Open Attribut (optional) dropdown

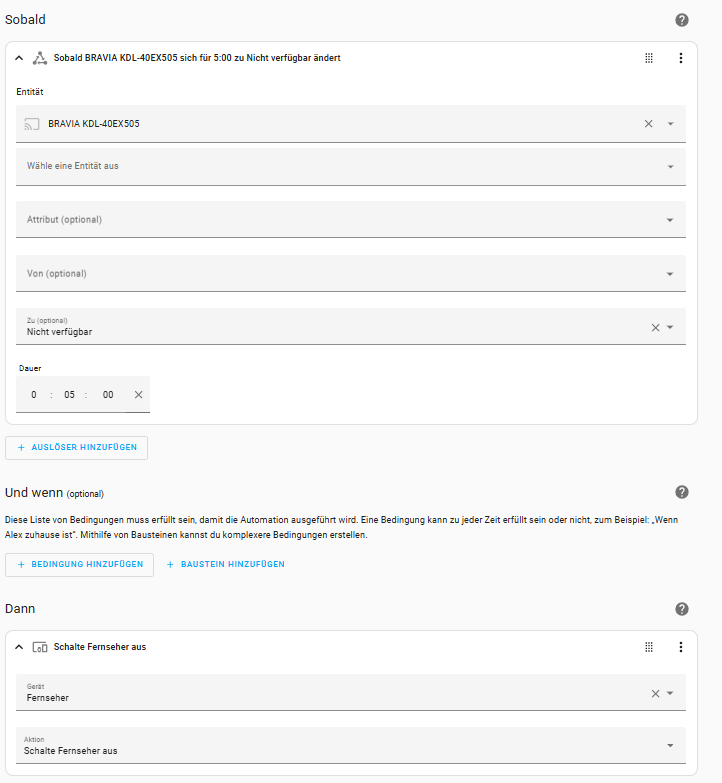coord(351,220)
